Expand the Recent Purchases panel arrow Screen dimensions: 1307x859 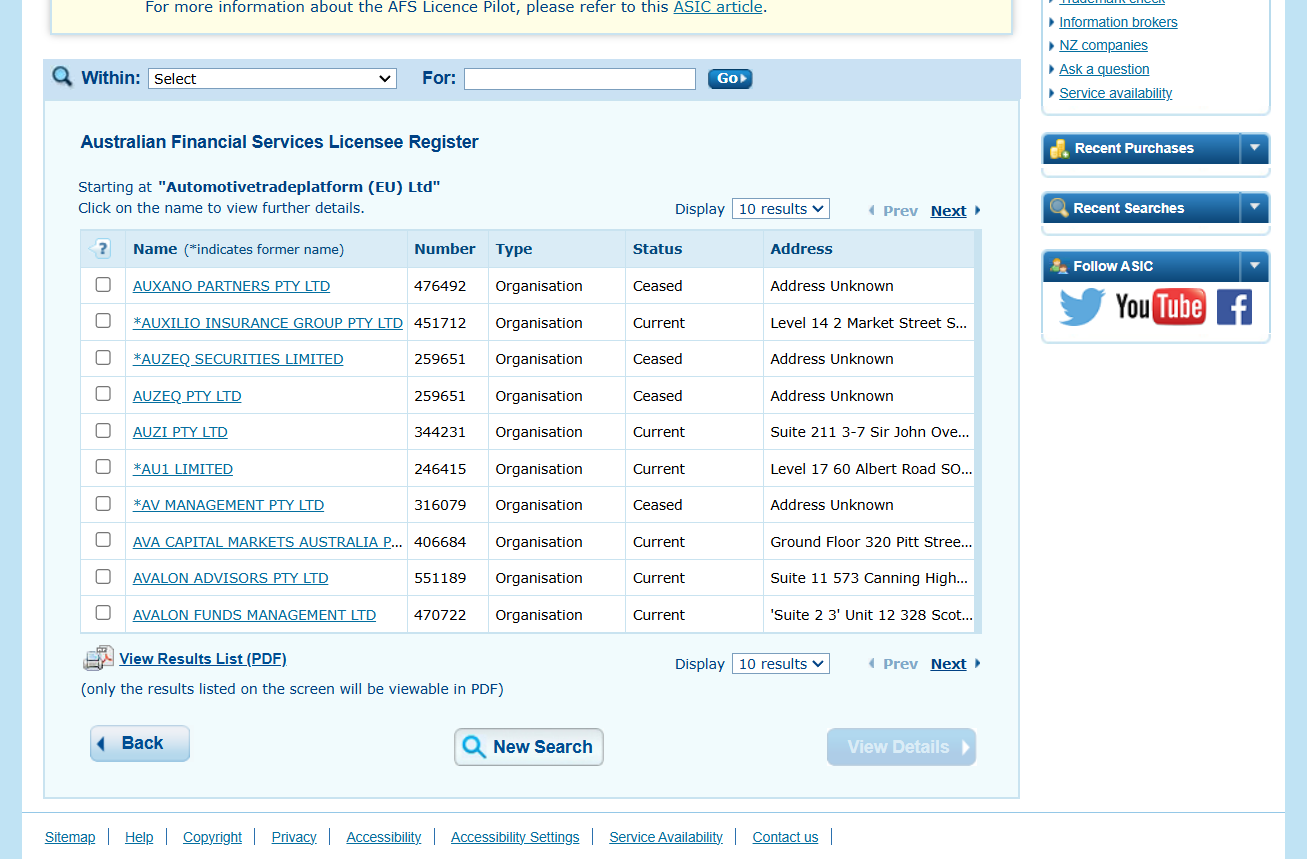pyautogui.click(x=1254, y=148)
